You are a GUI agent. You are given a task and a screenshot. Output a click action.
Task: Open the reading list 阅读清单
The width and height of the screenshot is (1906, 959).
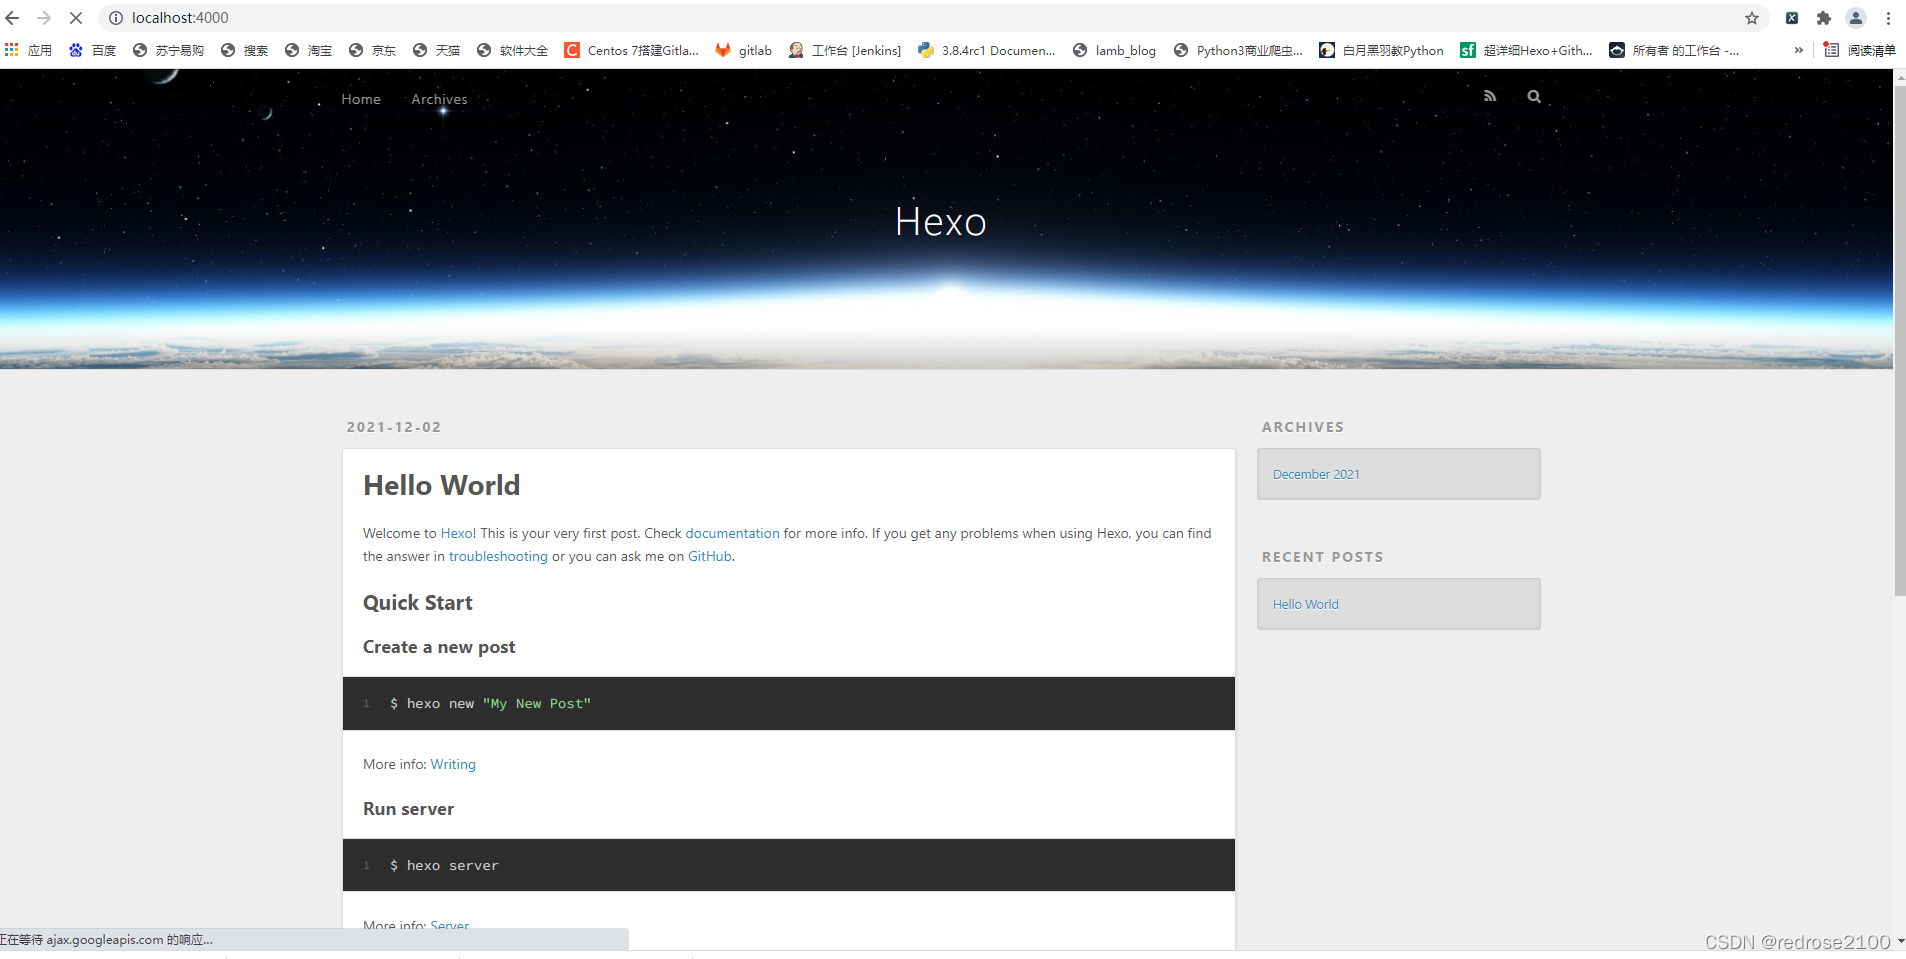1860,50
